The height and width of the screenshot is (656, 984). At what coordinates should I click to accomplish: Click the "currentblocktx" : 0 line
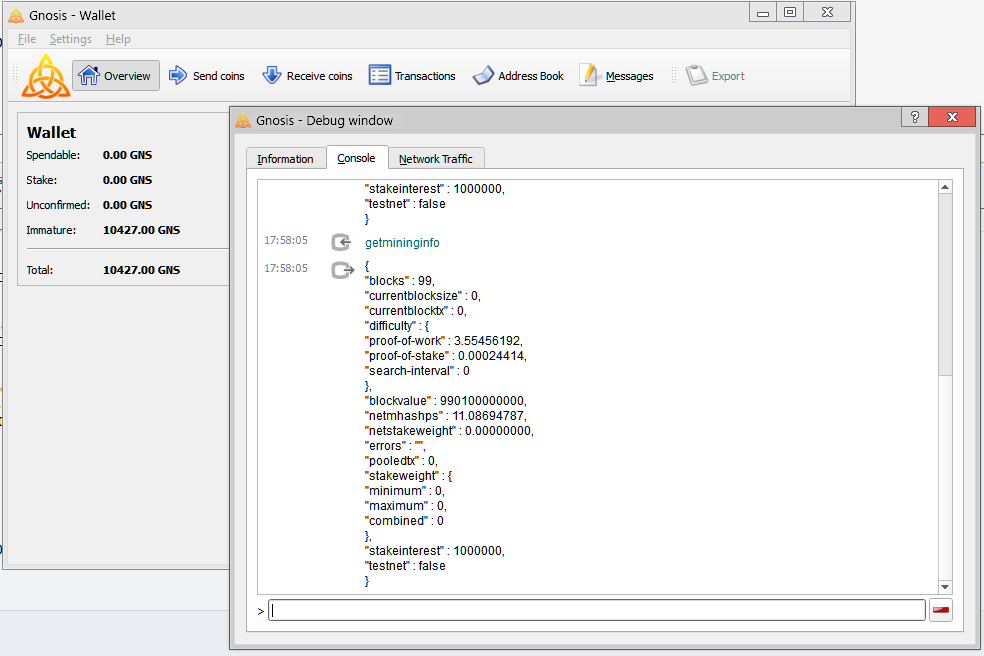(x=416, y=311)
